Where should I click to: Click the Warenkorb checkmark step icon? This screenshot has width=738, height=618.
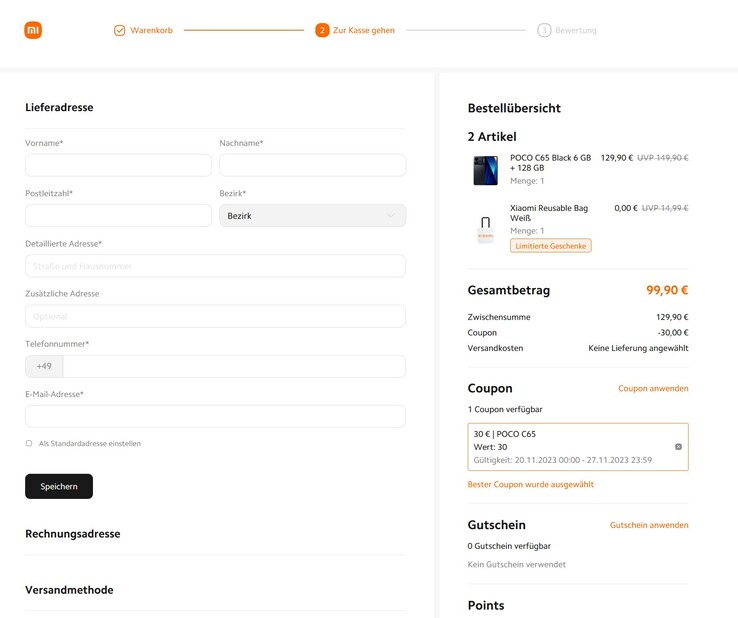click(119, 30)
